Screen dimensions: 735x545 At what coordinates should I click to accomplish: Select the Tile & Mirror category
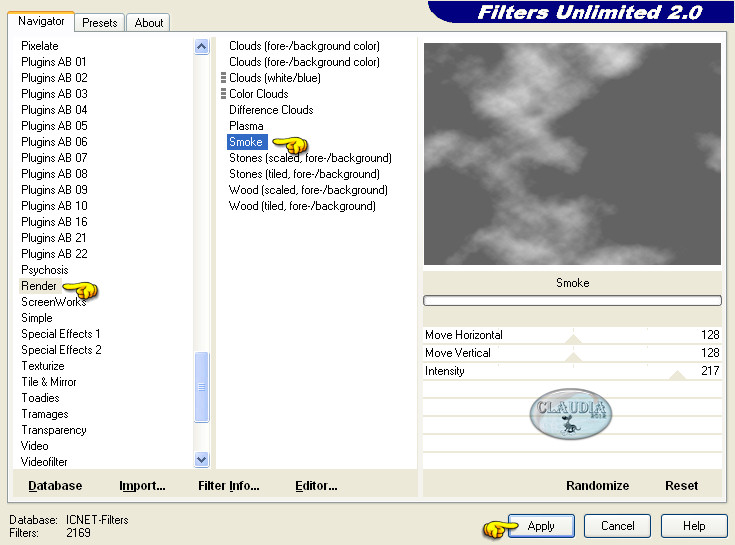[x=49, y=381]
